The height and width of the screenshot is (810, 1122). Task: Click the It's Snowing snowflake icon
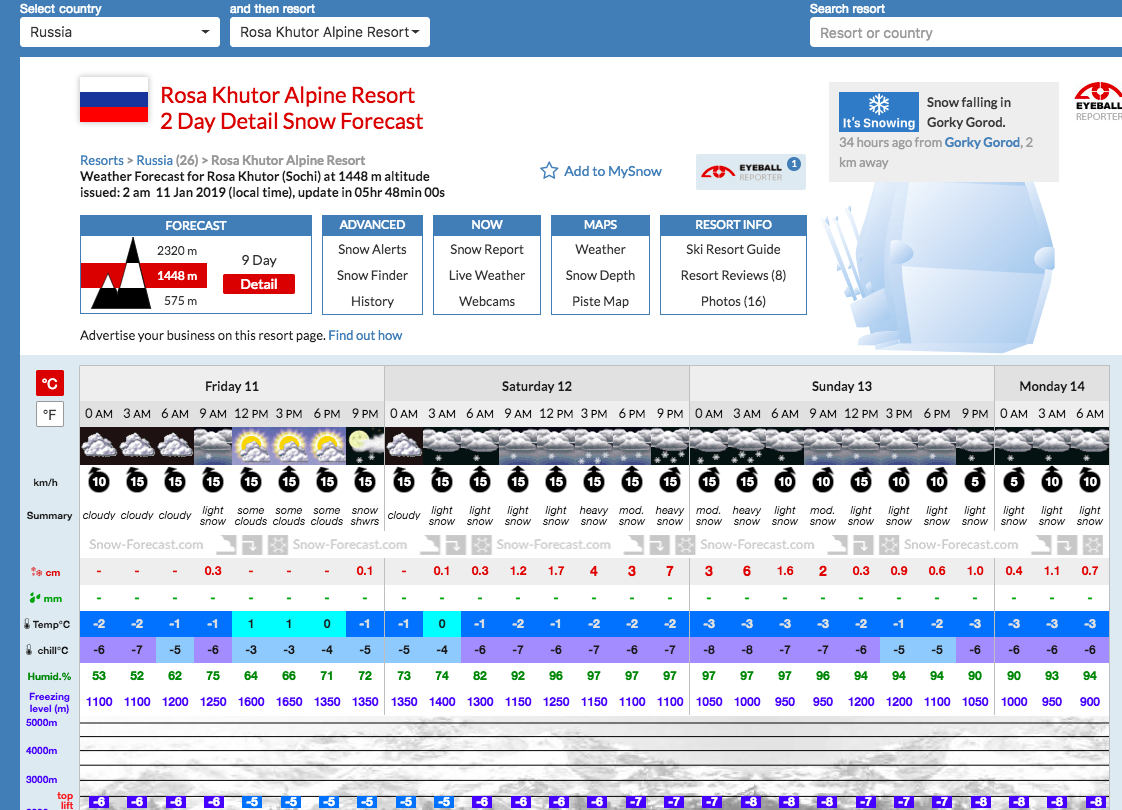tap(879, 104)
